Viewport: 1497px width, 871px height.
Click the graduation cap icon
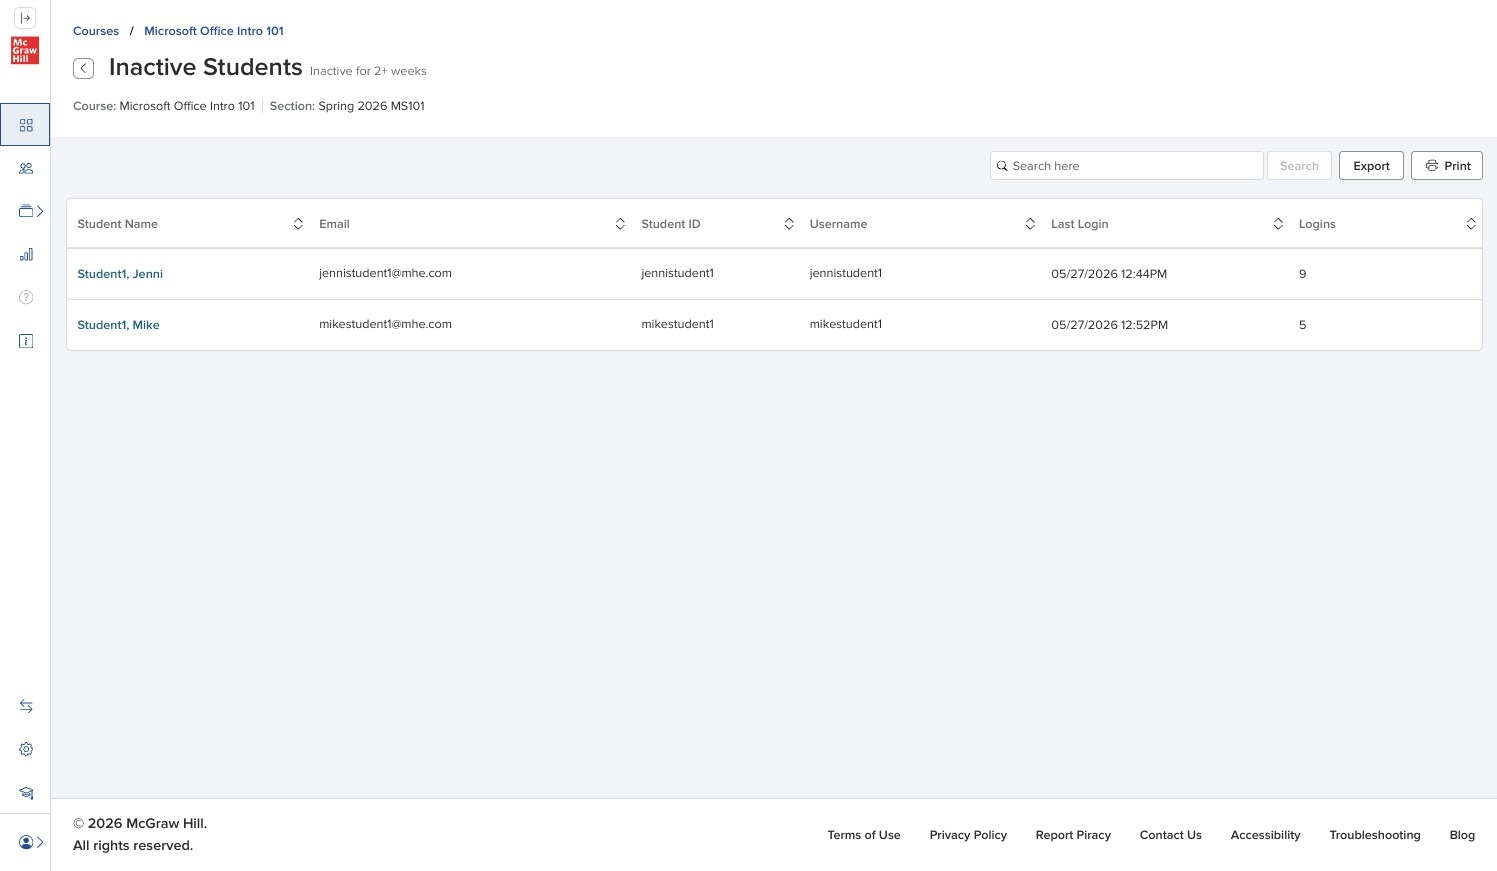click(x=26, y=793)
